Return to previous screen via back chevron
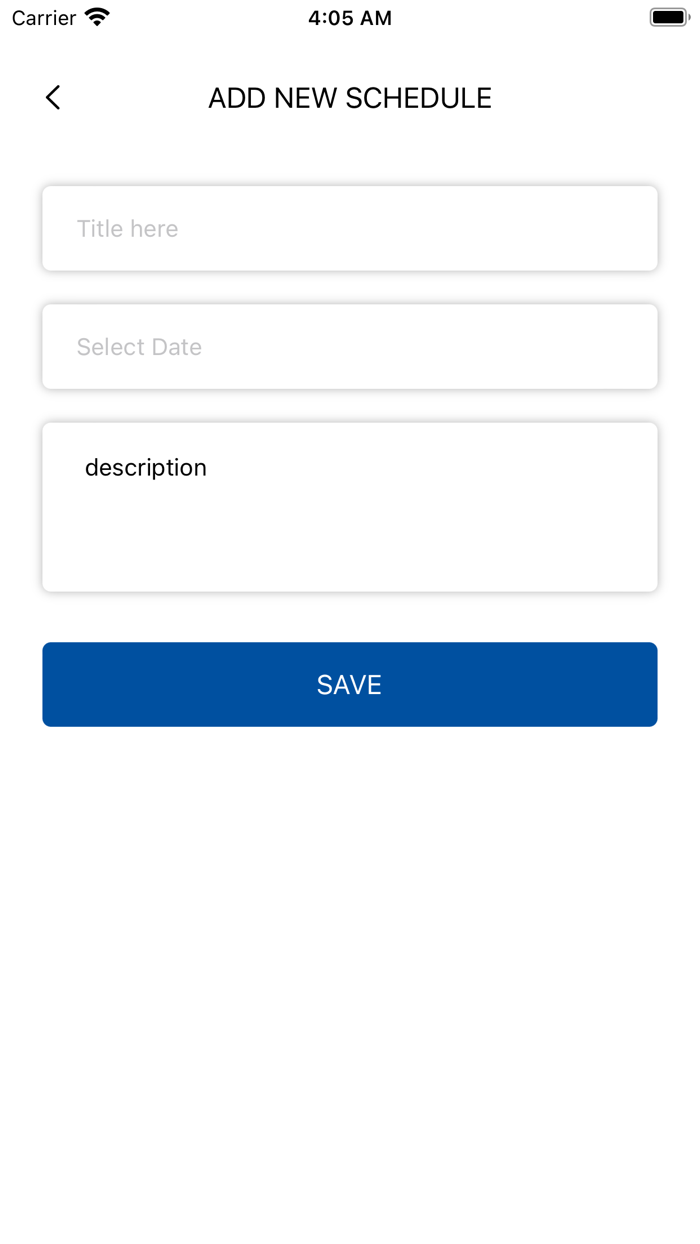Image resolution: width=700 pixels, height=1244 pixels. pyautogui.click(x=53, y=97)
